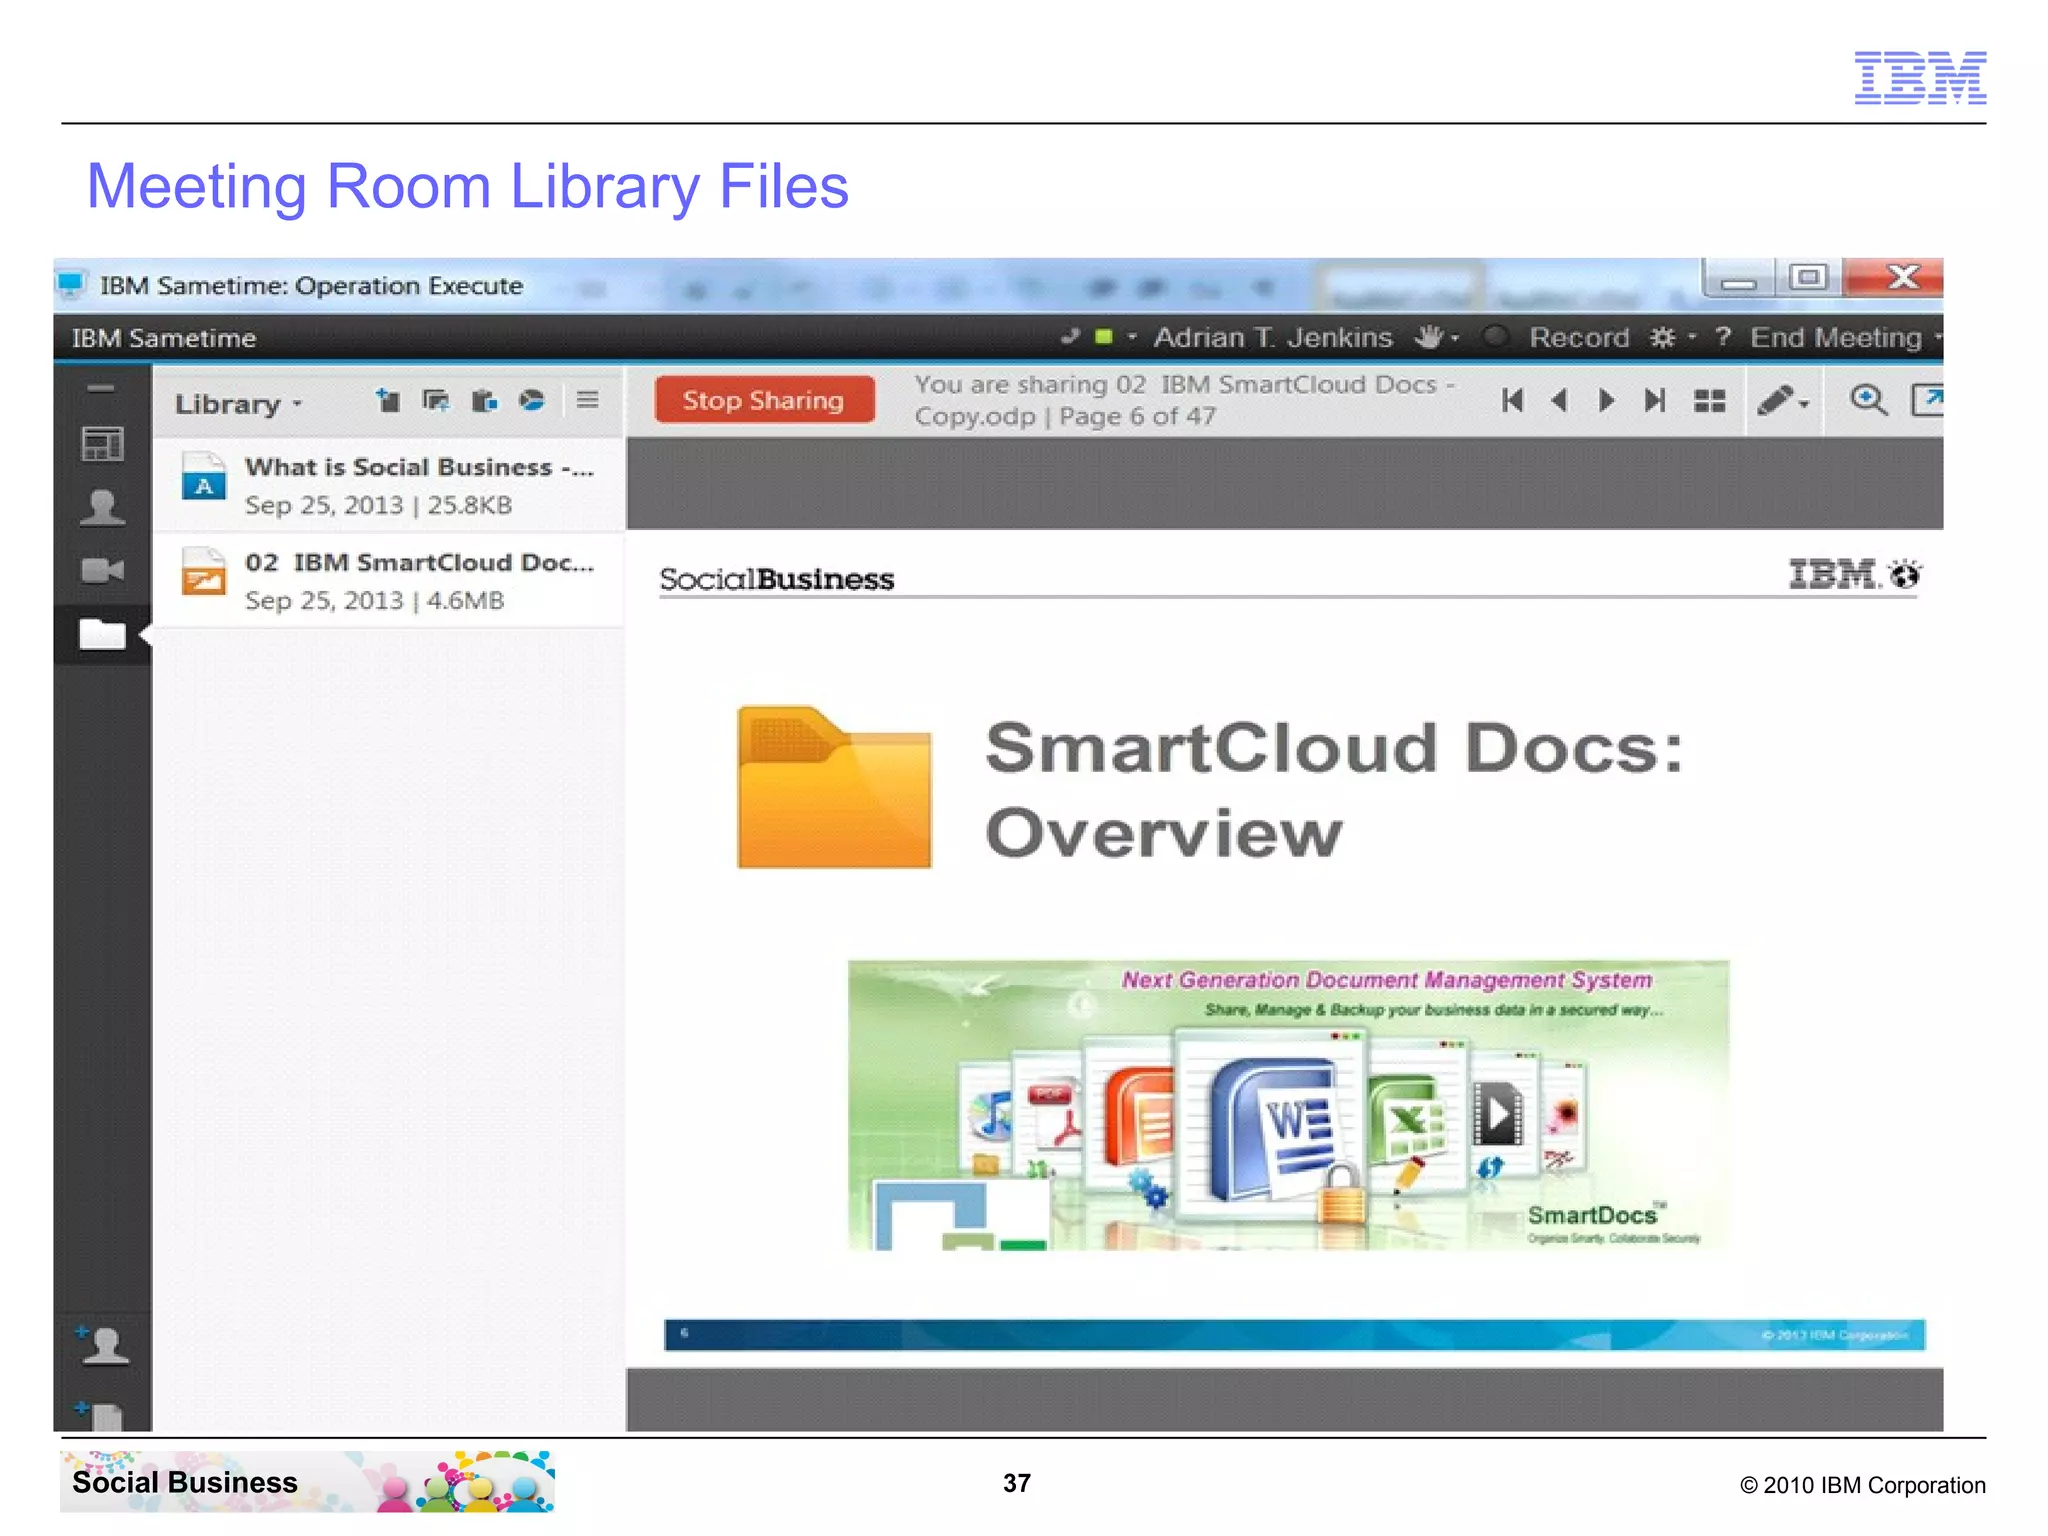Click the green availability status square
2048x1536 pixels.
pos(1104,337)
